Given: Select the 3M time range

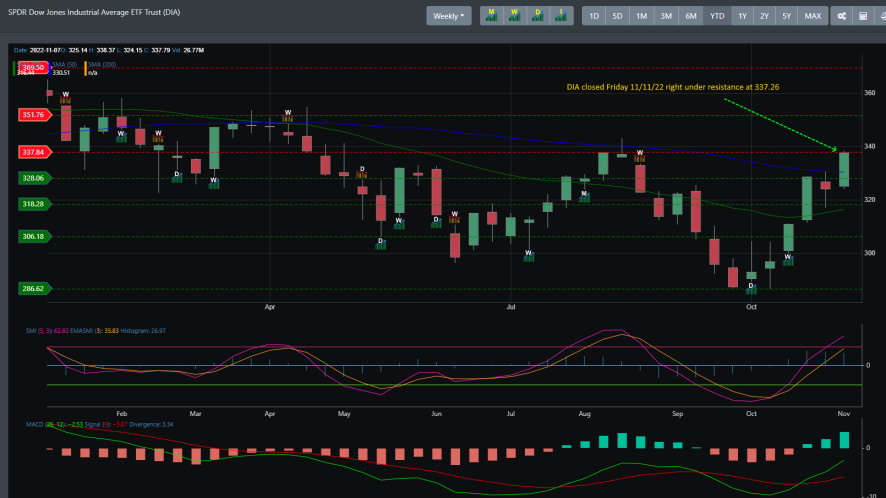Looking at the screenshot, I should pos(666,16).
